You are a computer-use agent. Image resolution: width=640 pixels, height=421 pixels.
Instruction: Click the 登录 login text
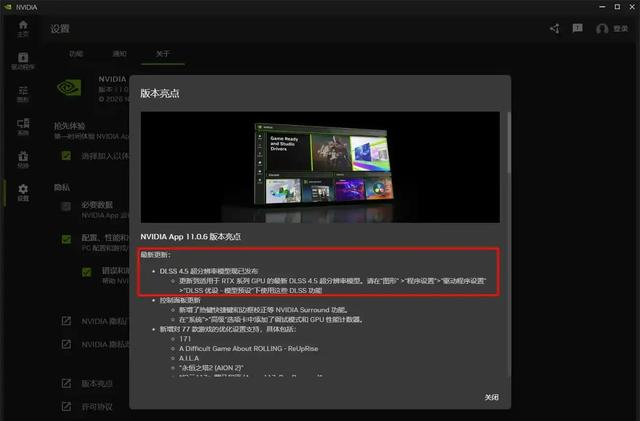click(620, 29)
